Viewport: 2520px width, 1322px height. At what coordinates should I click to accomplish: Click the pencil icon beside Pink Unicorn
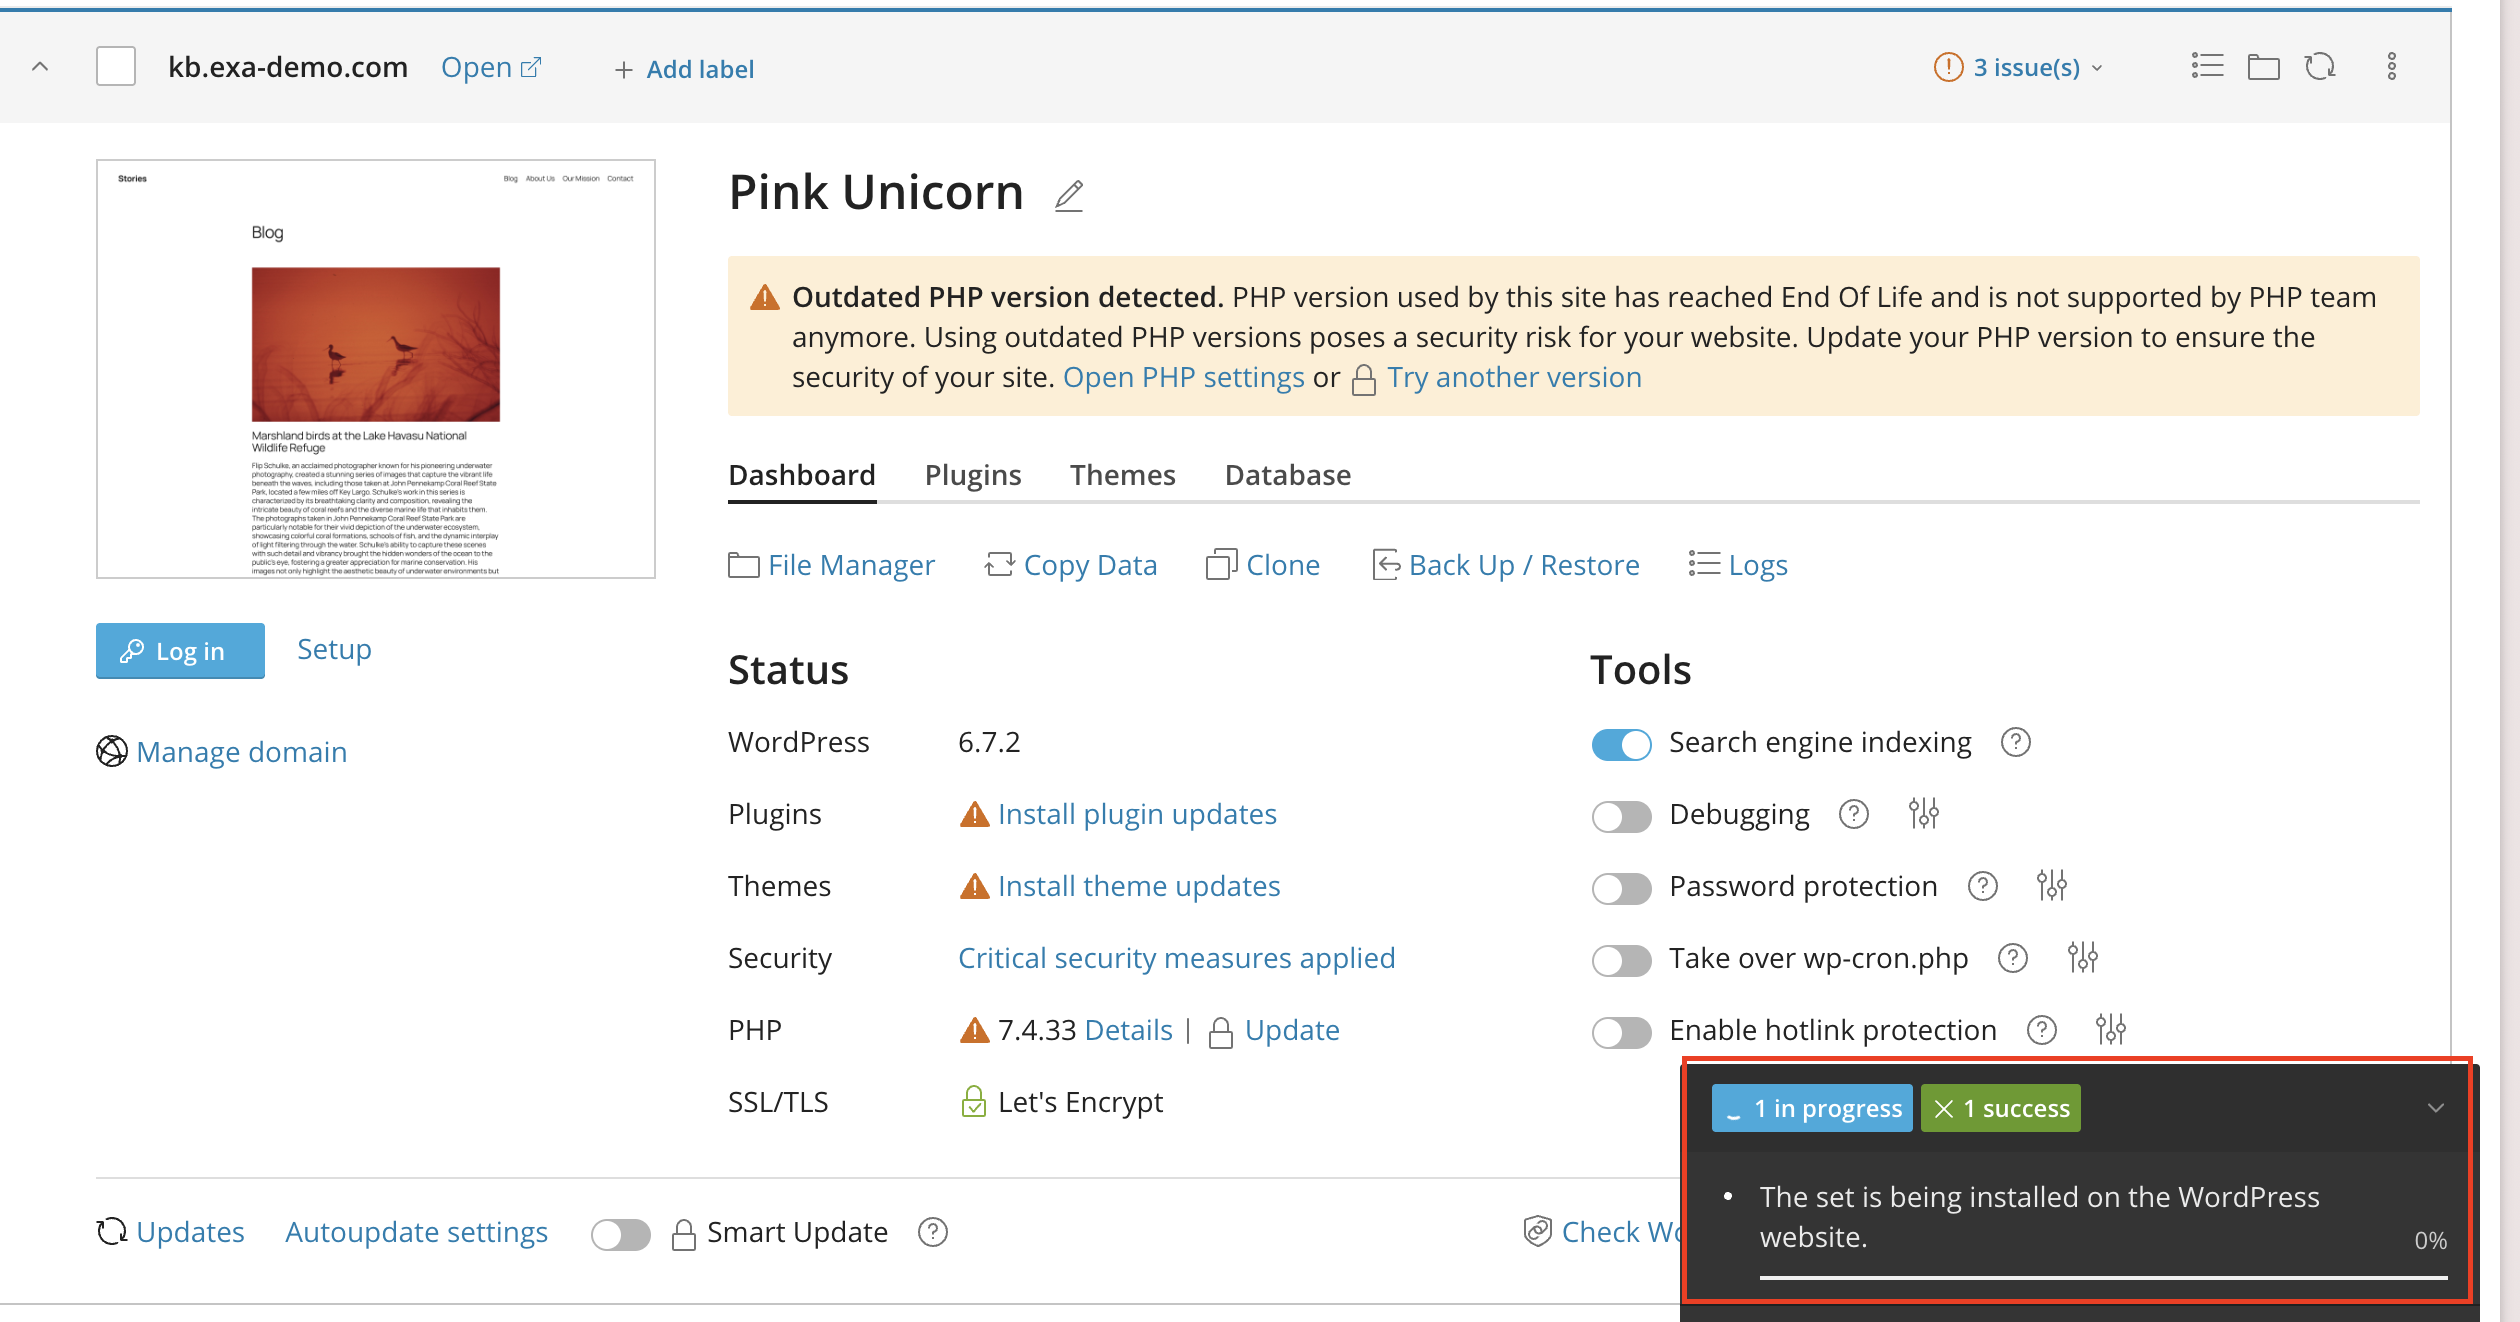click(1069, 195)
